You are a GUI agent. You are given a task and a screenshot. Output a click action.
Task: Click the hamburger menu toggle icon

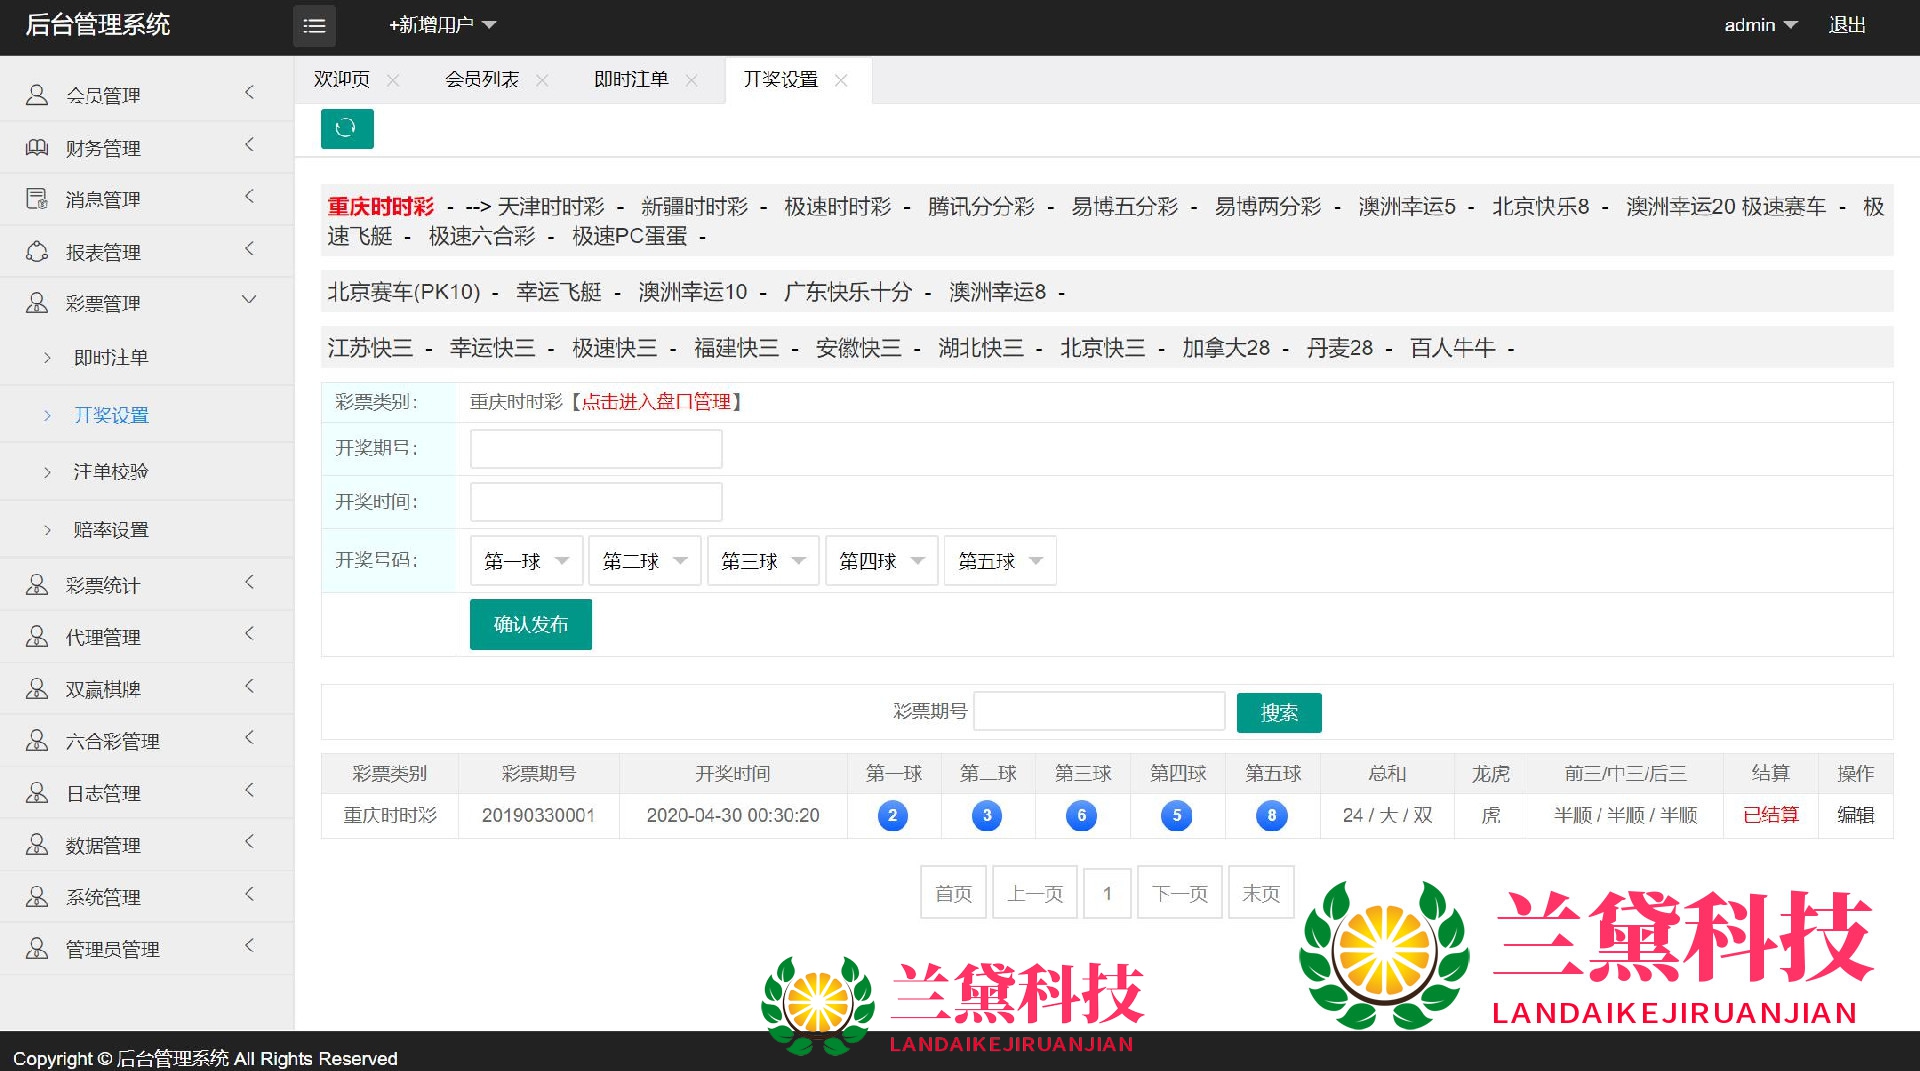point(314,26)
